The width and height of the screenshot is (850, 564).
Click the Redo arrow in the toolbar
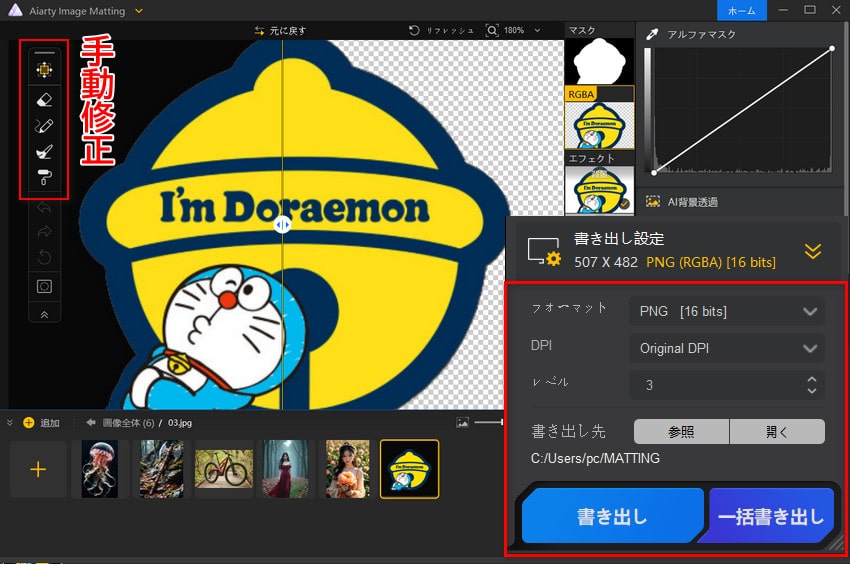pyautogui.click(x=44, y=232)
